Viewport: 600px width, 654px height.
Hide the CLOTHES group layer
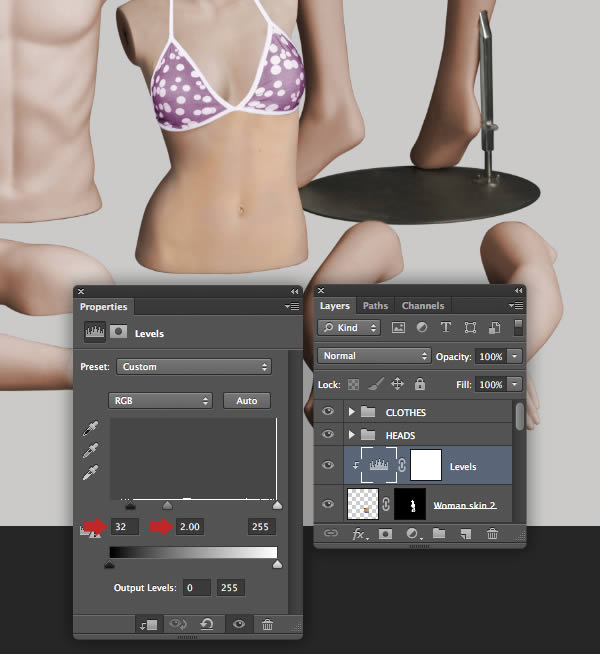[329, 412]
